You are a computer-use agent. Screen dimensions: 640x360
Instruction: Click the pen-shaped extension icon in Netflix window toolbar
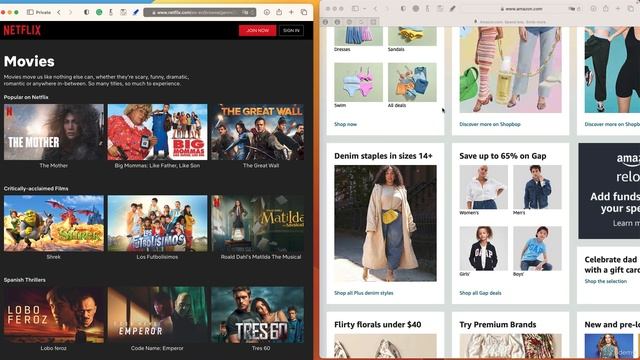tap(111, 12)
